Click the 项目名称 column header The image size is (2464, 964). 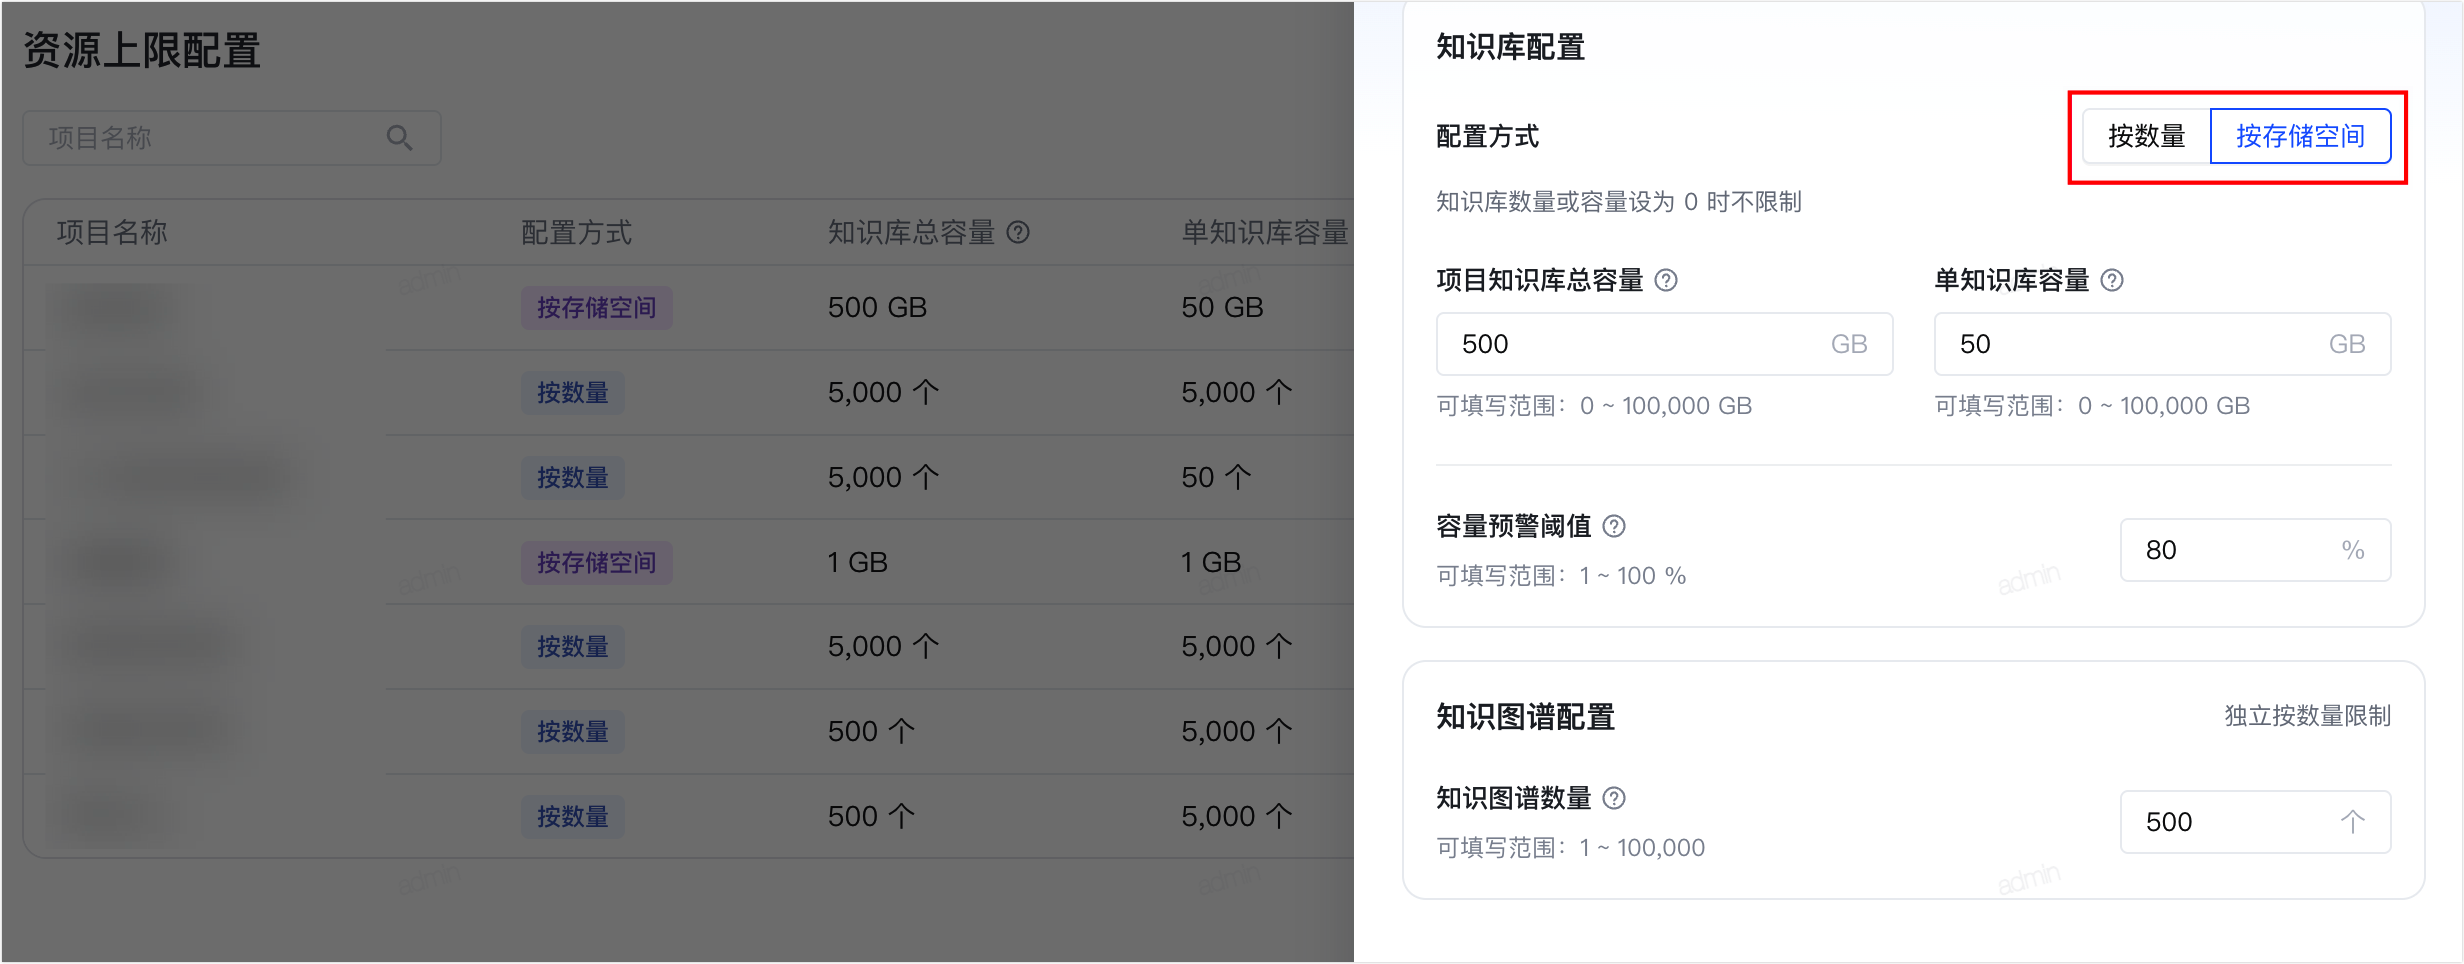pyautogui.click(x=112, y=233)
